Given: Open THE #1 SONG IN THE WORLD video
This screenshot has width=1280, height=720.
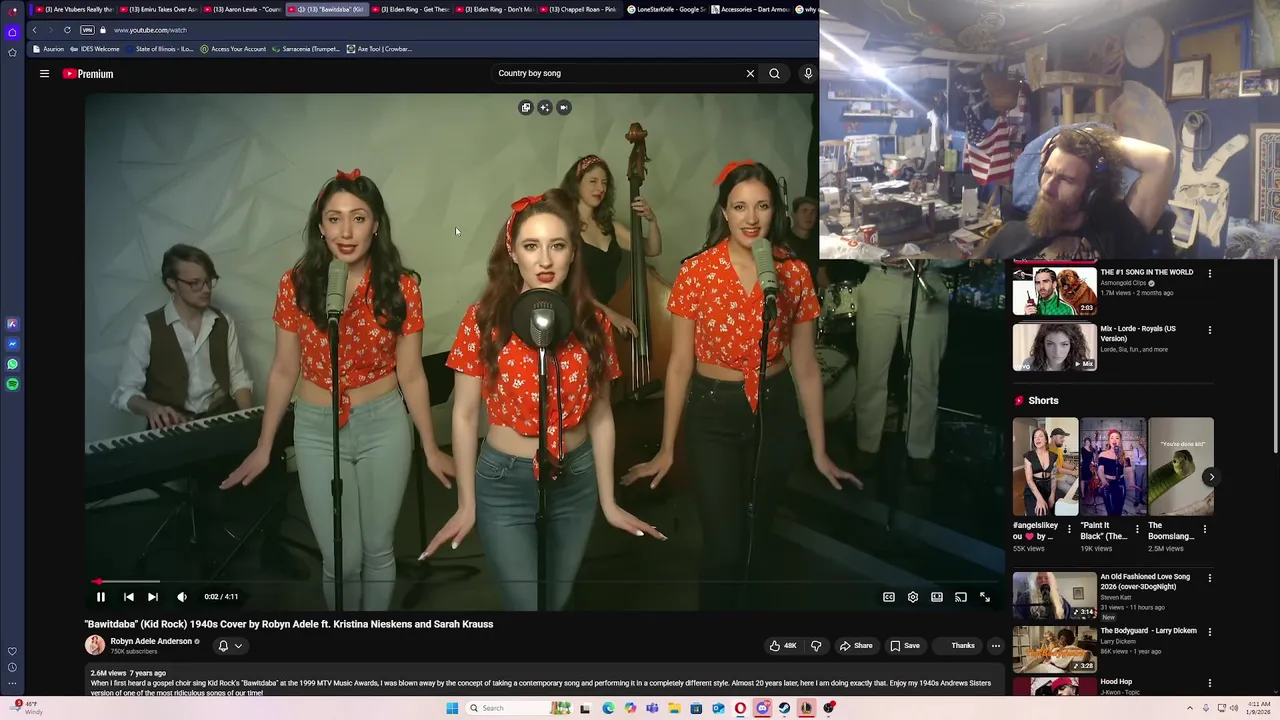Looking at the screenshot, I should [x=1147, y=272].
